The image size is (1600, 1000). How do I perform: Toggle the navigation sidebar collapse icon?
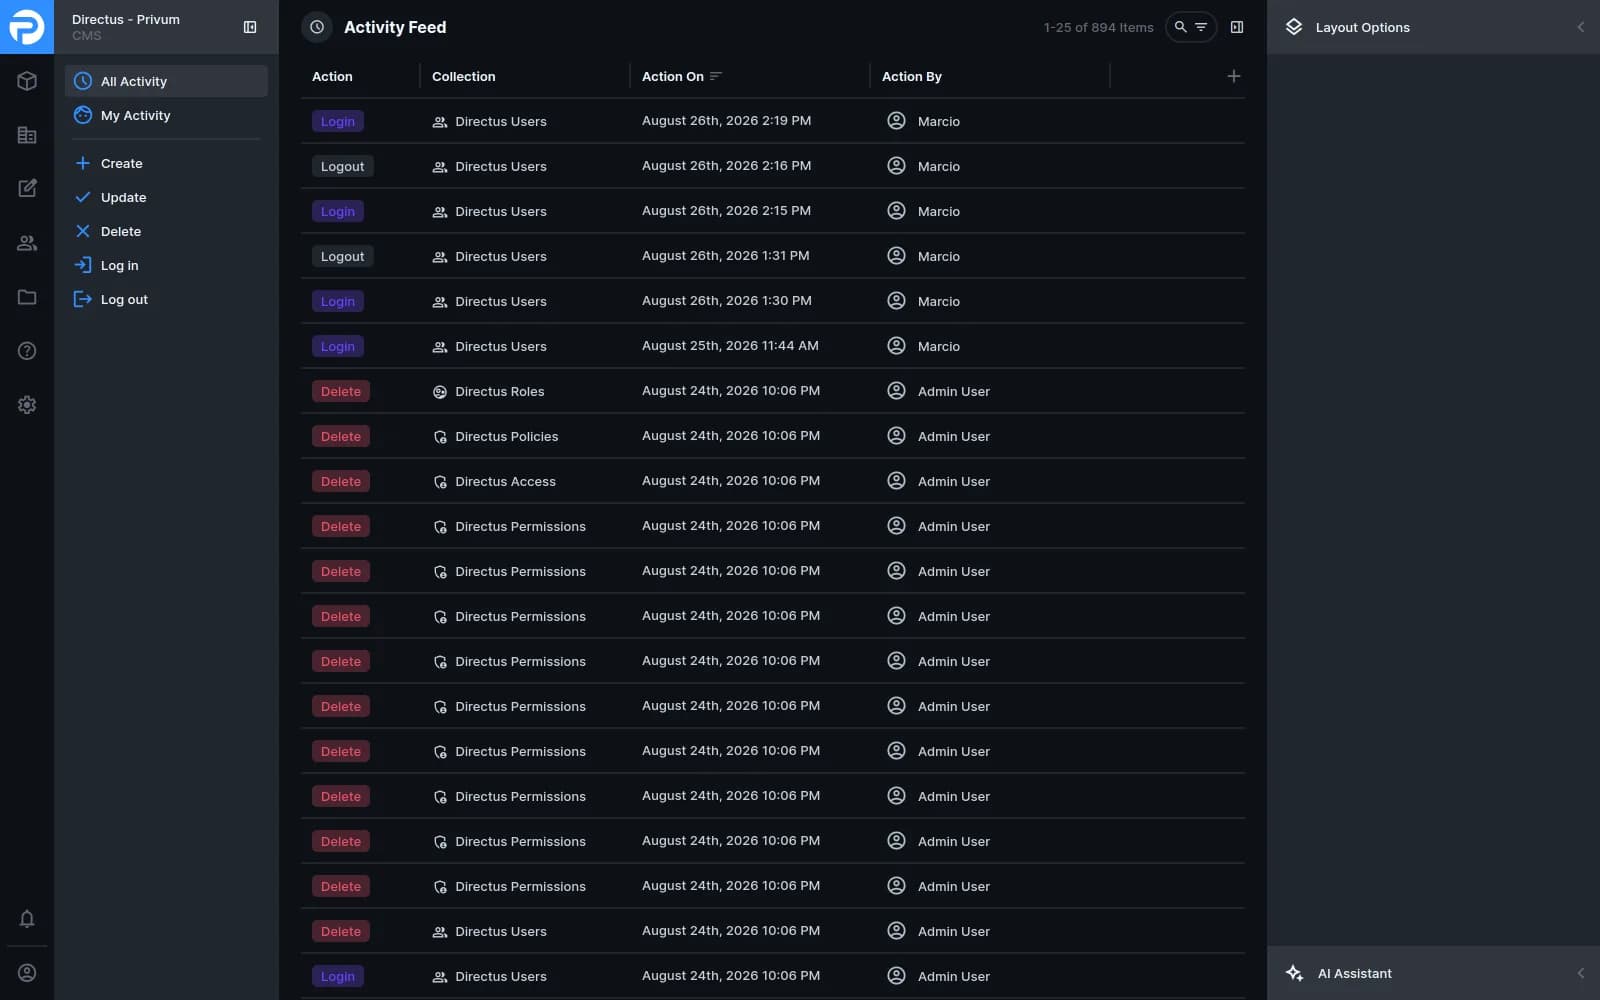tap(250, 27)
